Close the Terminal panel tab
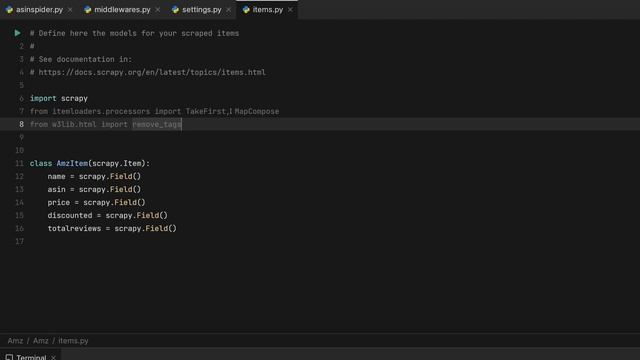The image size is (640, 360). tap(53, 357)
